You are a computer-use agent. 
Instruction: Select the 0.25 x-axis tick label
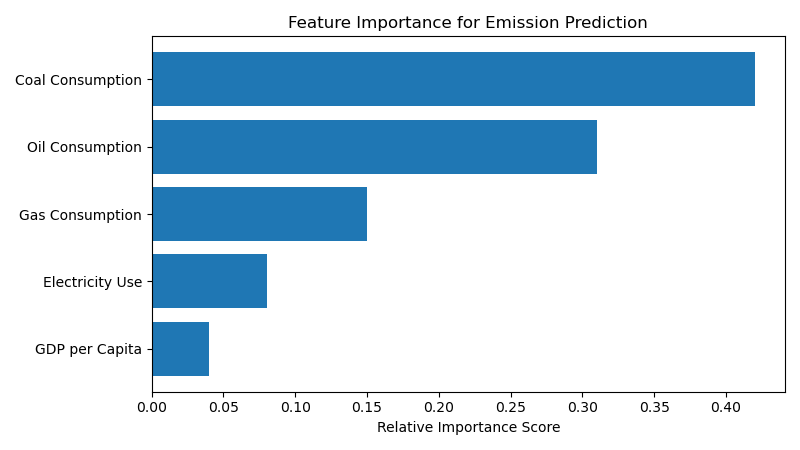pyautogui.click(x=511, y=407)
